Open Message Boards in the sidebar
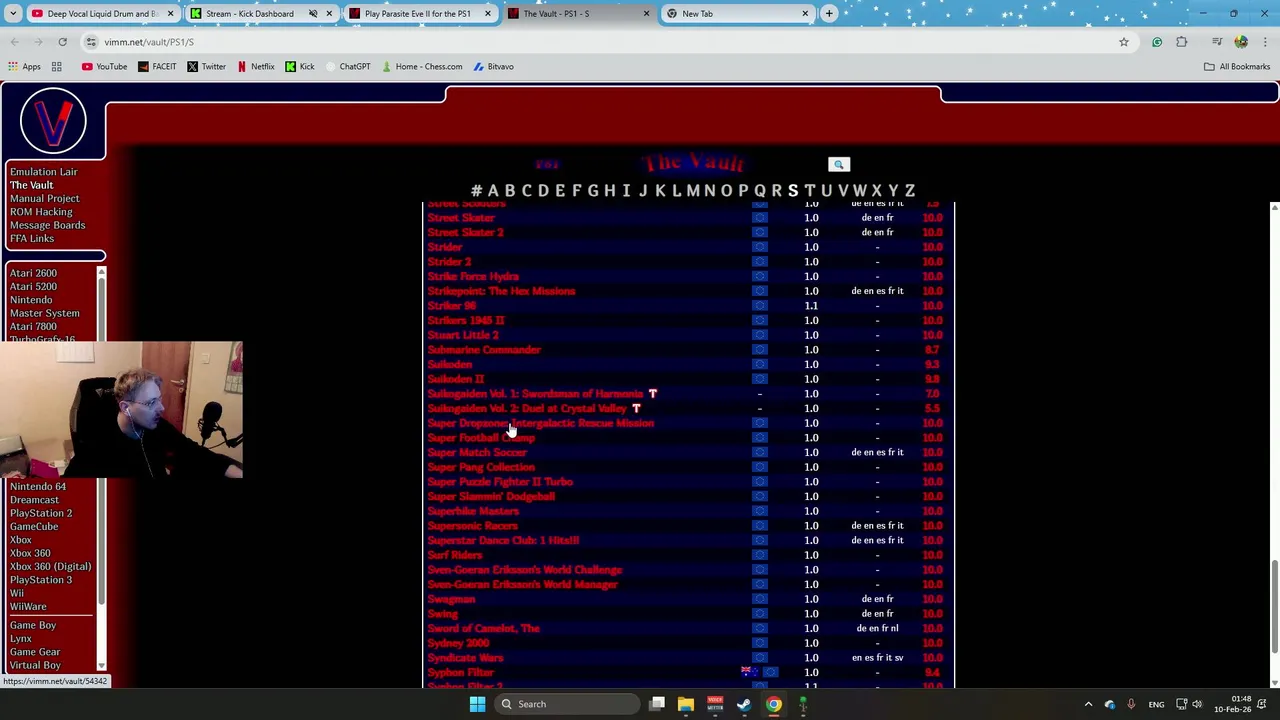 pyautogui.click(x=47, y=226)
